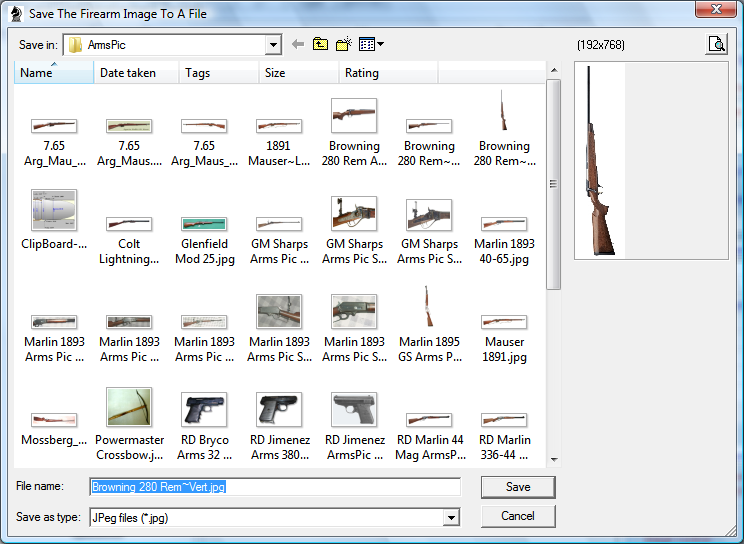Create a new folder
This screenshot has height=544, width=744.
tap(344, 44)
